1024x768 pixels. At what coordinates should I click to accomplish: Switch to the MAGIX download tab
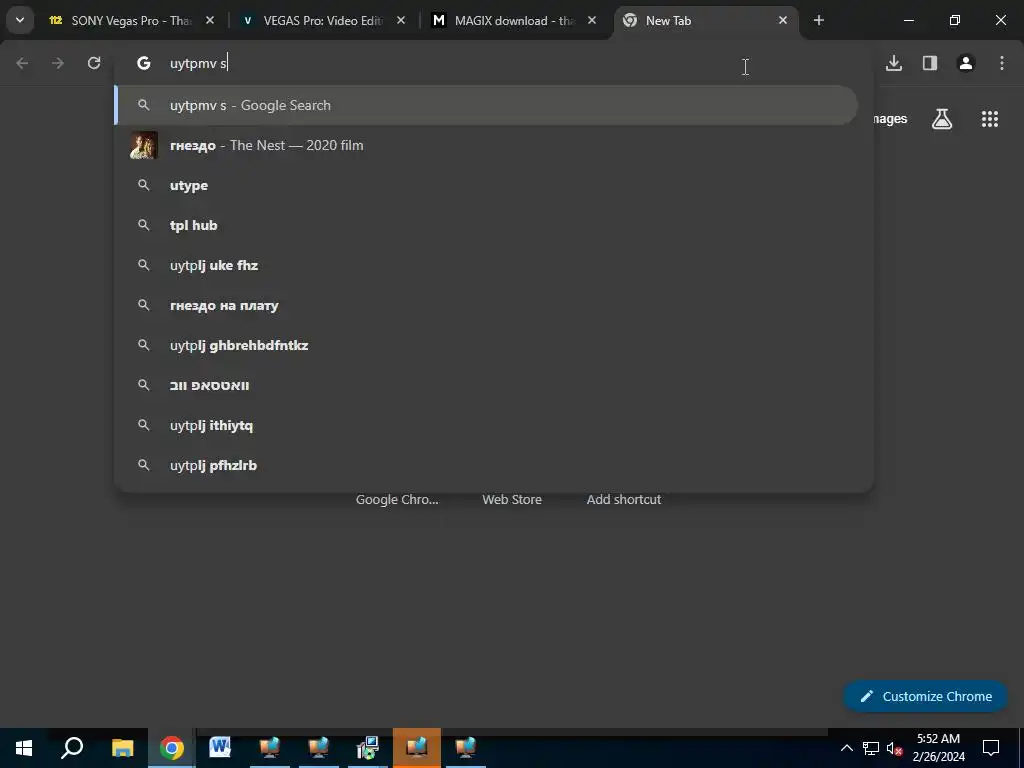click(515, 21)
